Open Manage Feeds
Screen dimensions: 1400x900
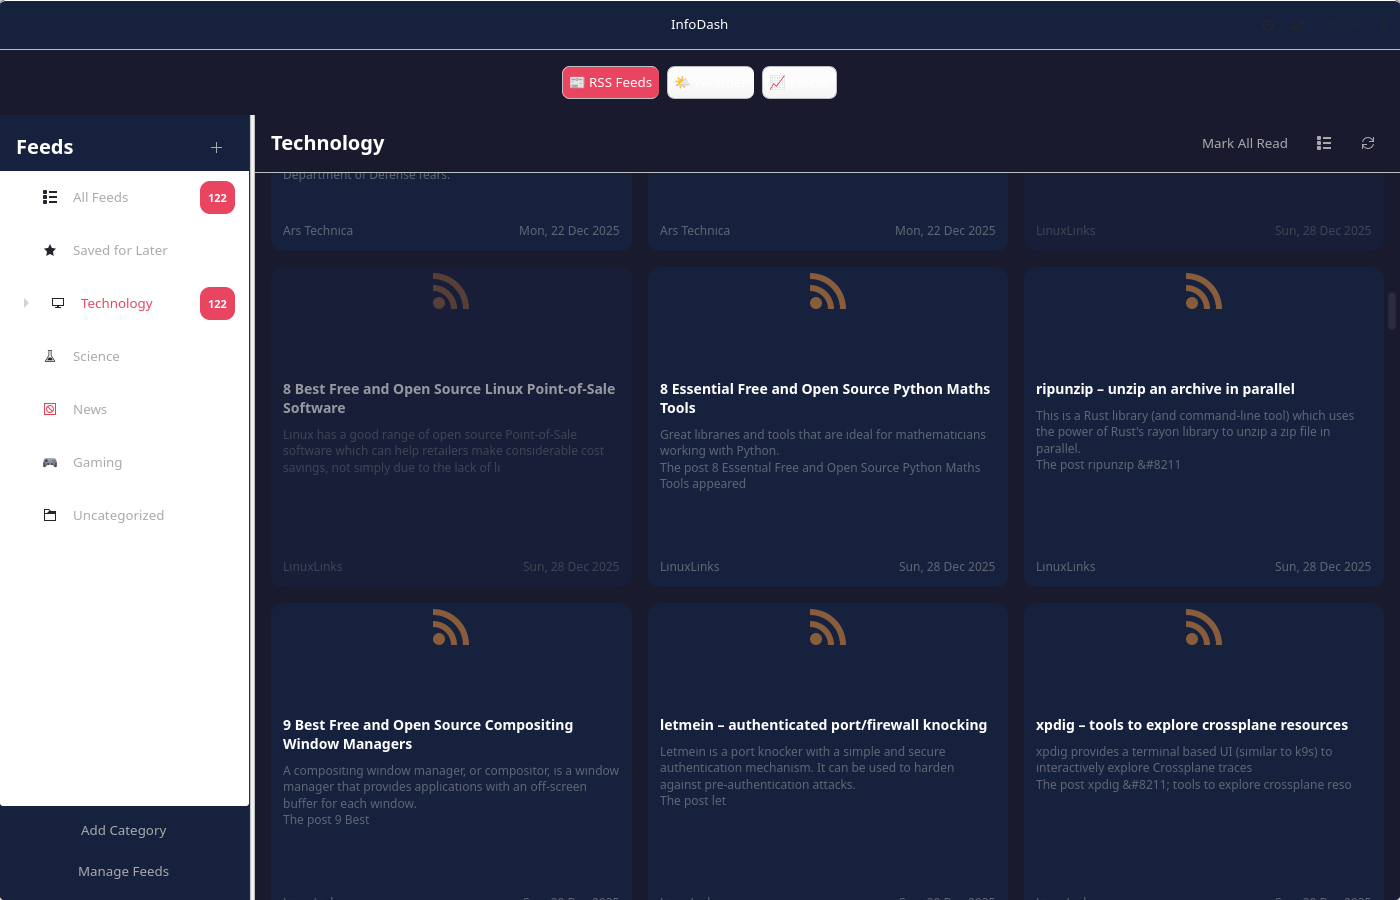124,872
